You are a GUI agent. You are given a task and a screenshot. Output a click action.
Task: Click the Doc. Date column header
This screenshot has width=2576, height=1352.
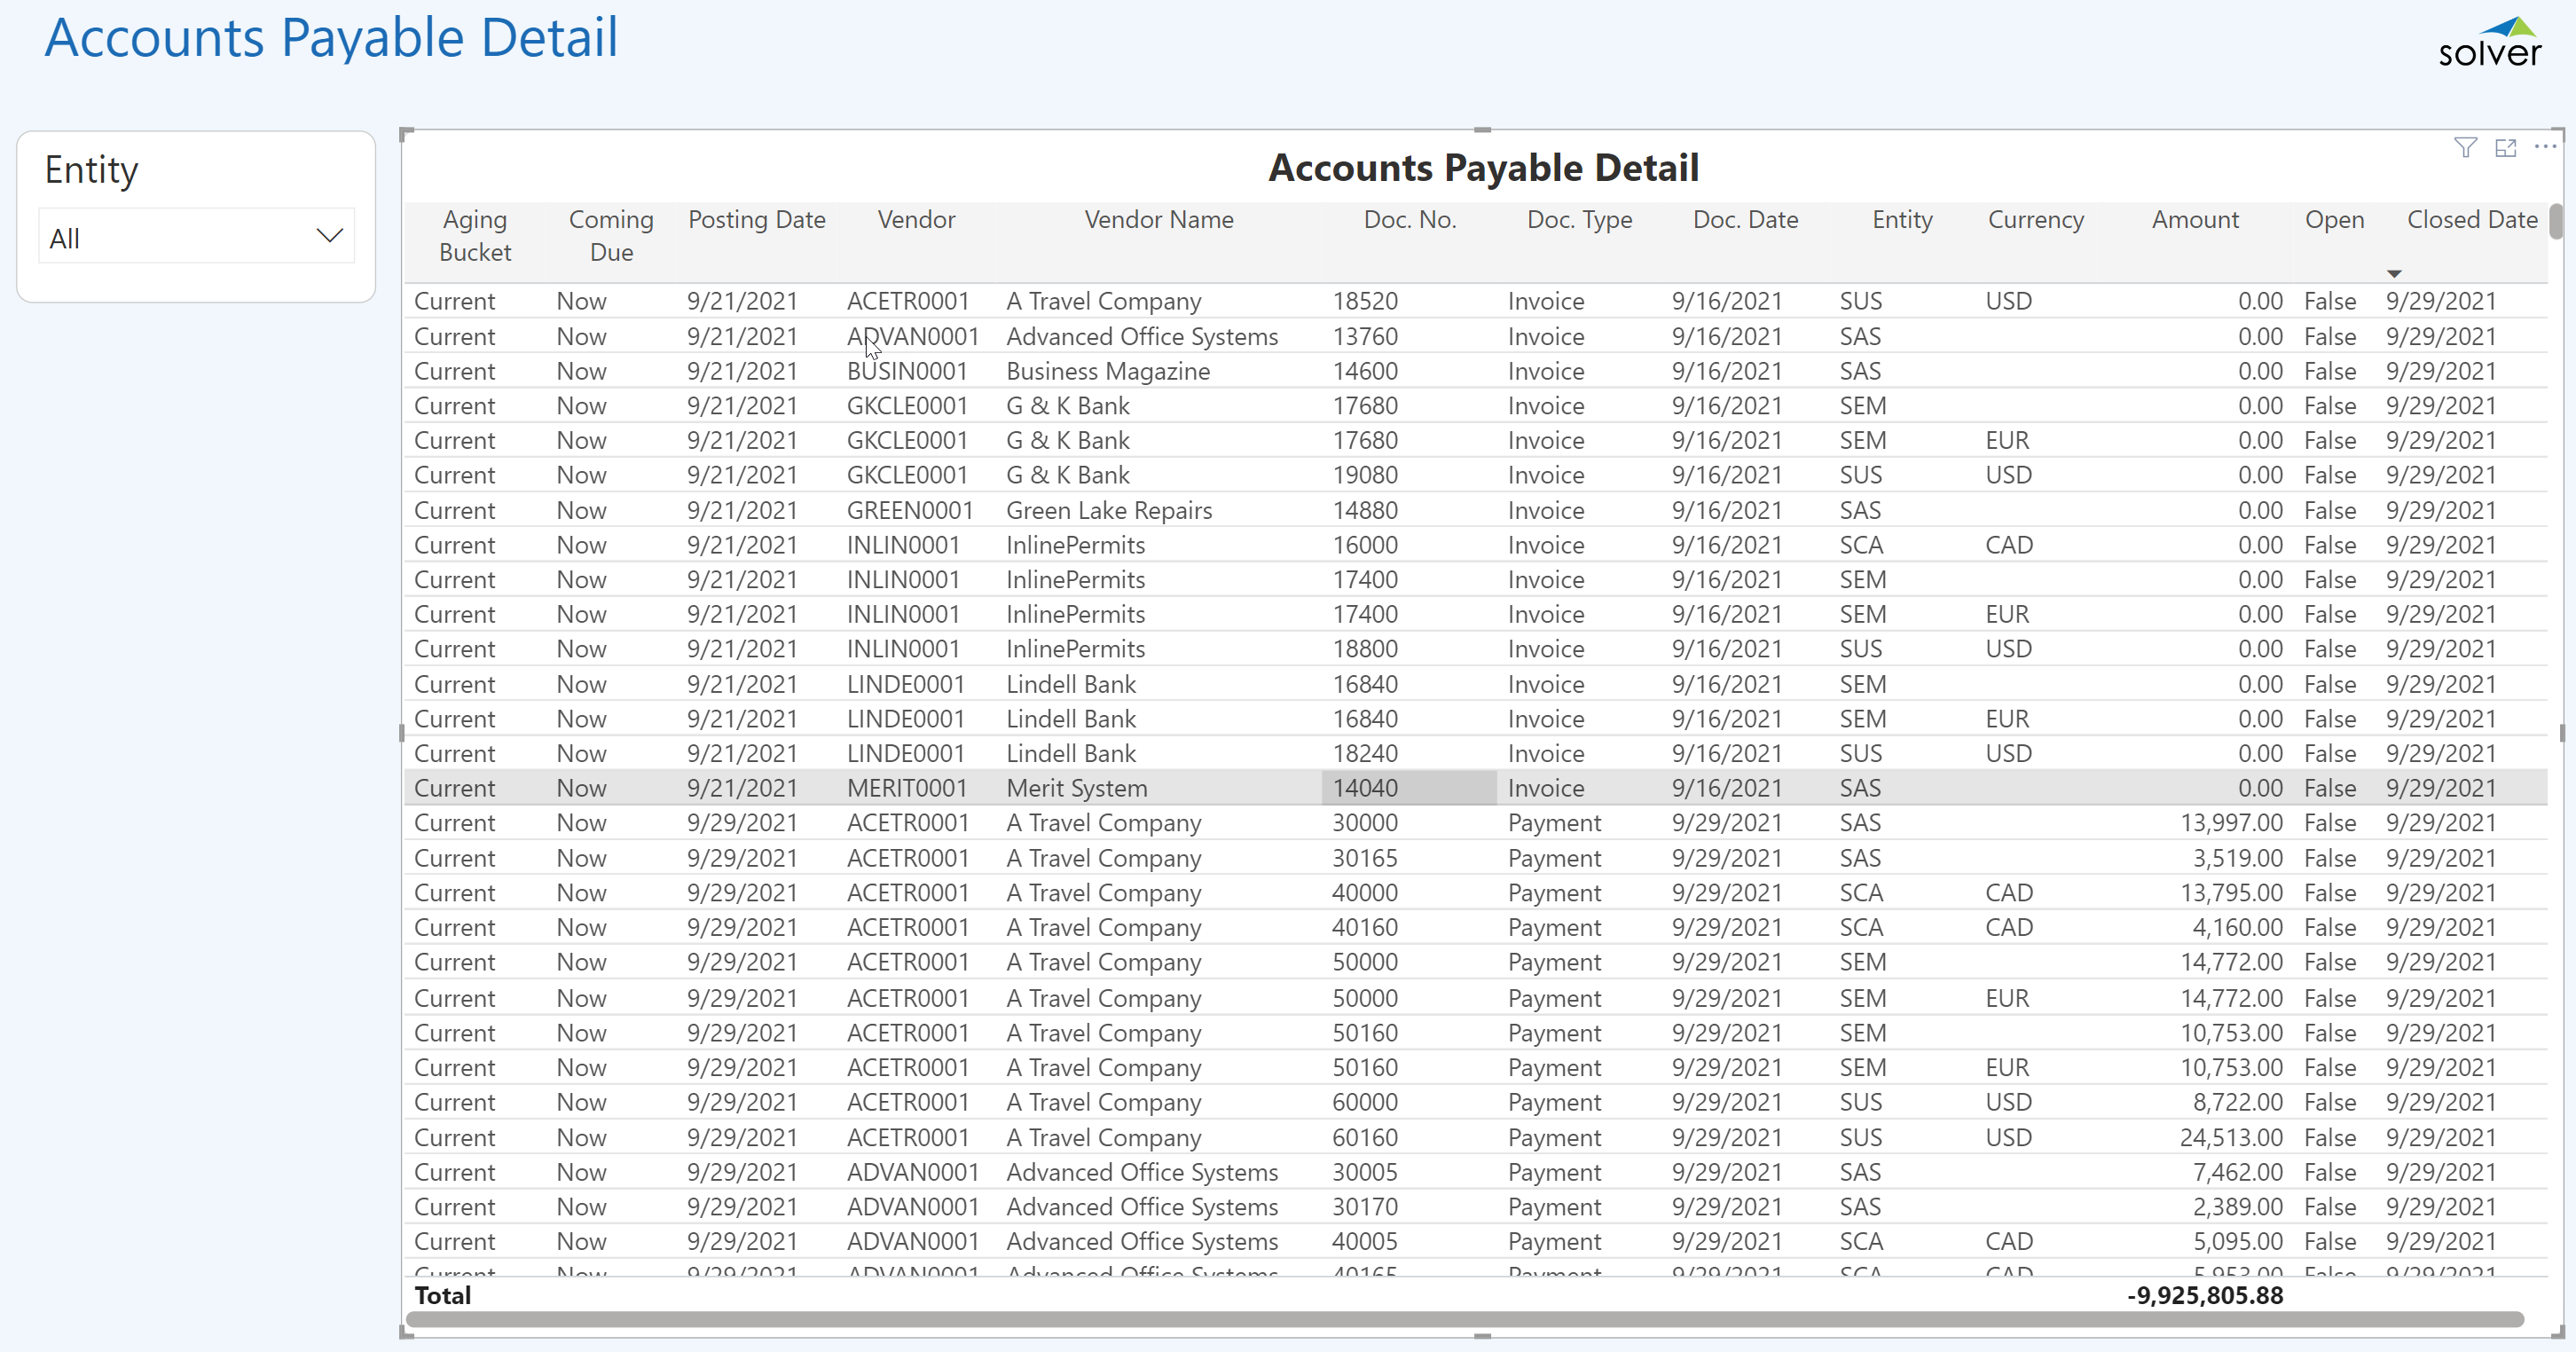1745,220
